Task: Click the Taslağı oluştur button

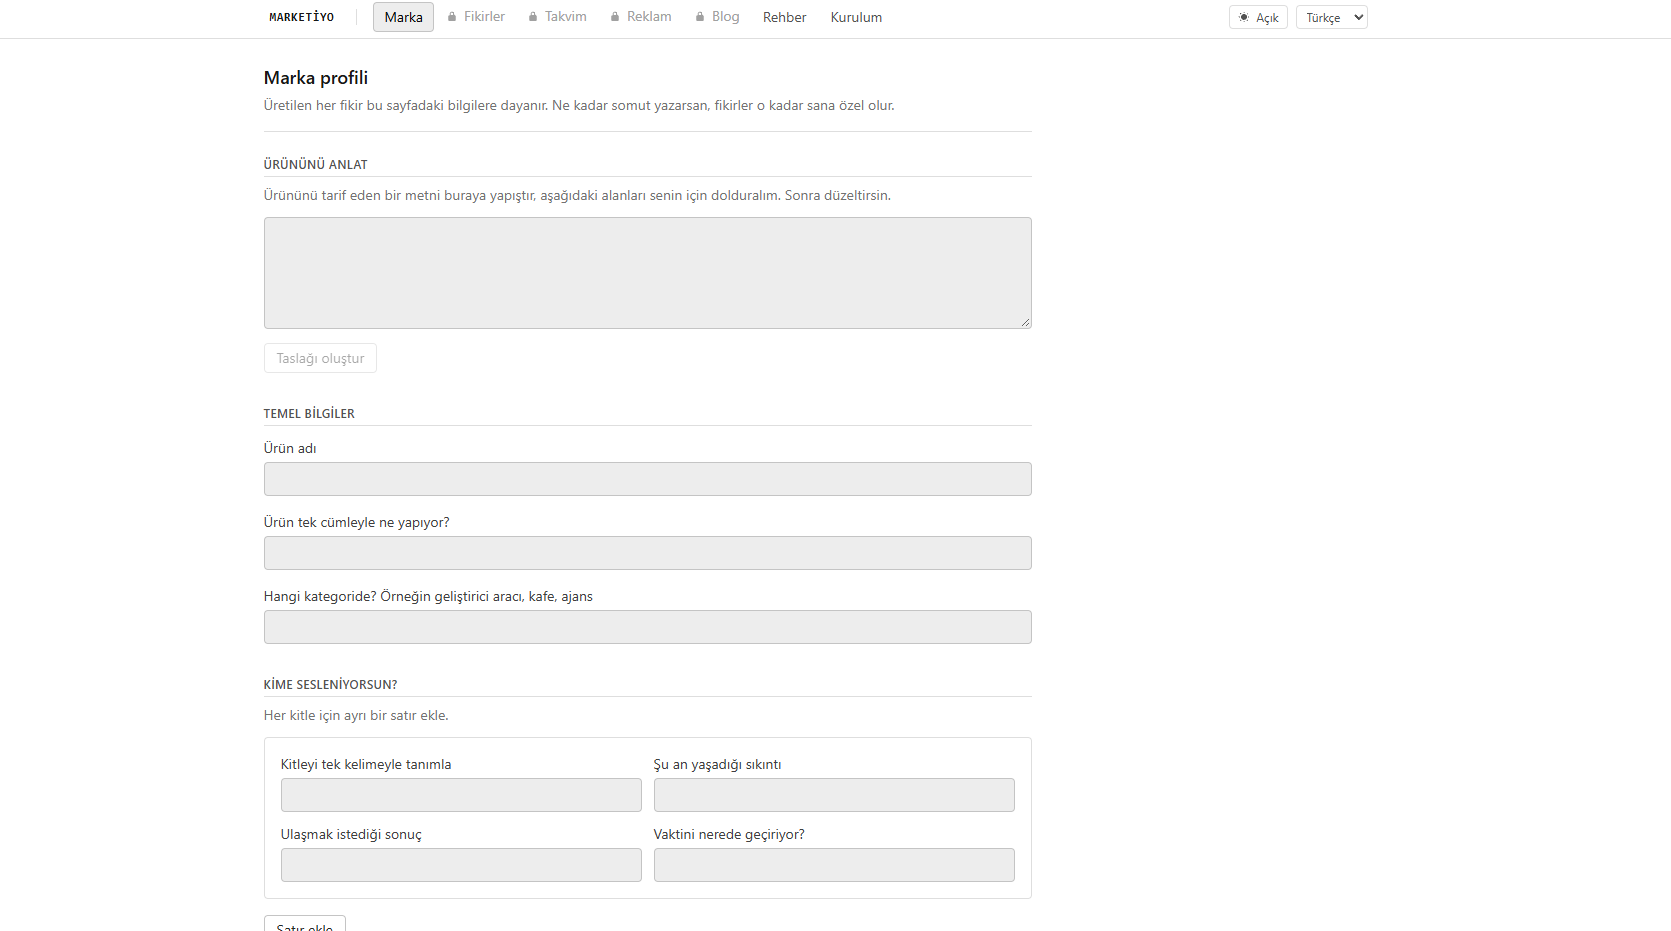Action: 320,358
